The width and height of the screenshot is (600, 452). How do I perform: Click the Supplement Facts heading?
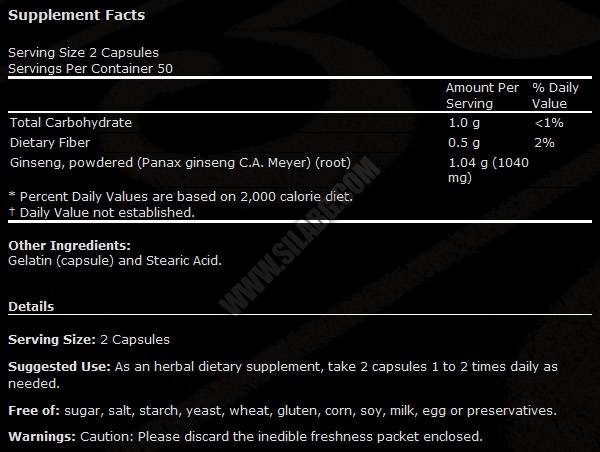77,15
